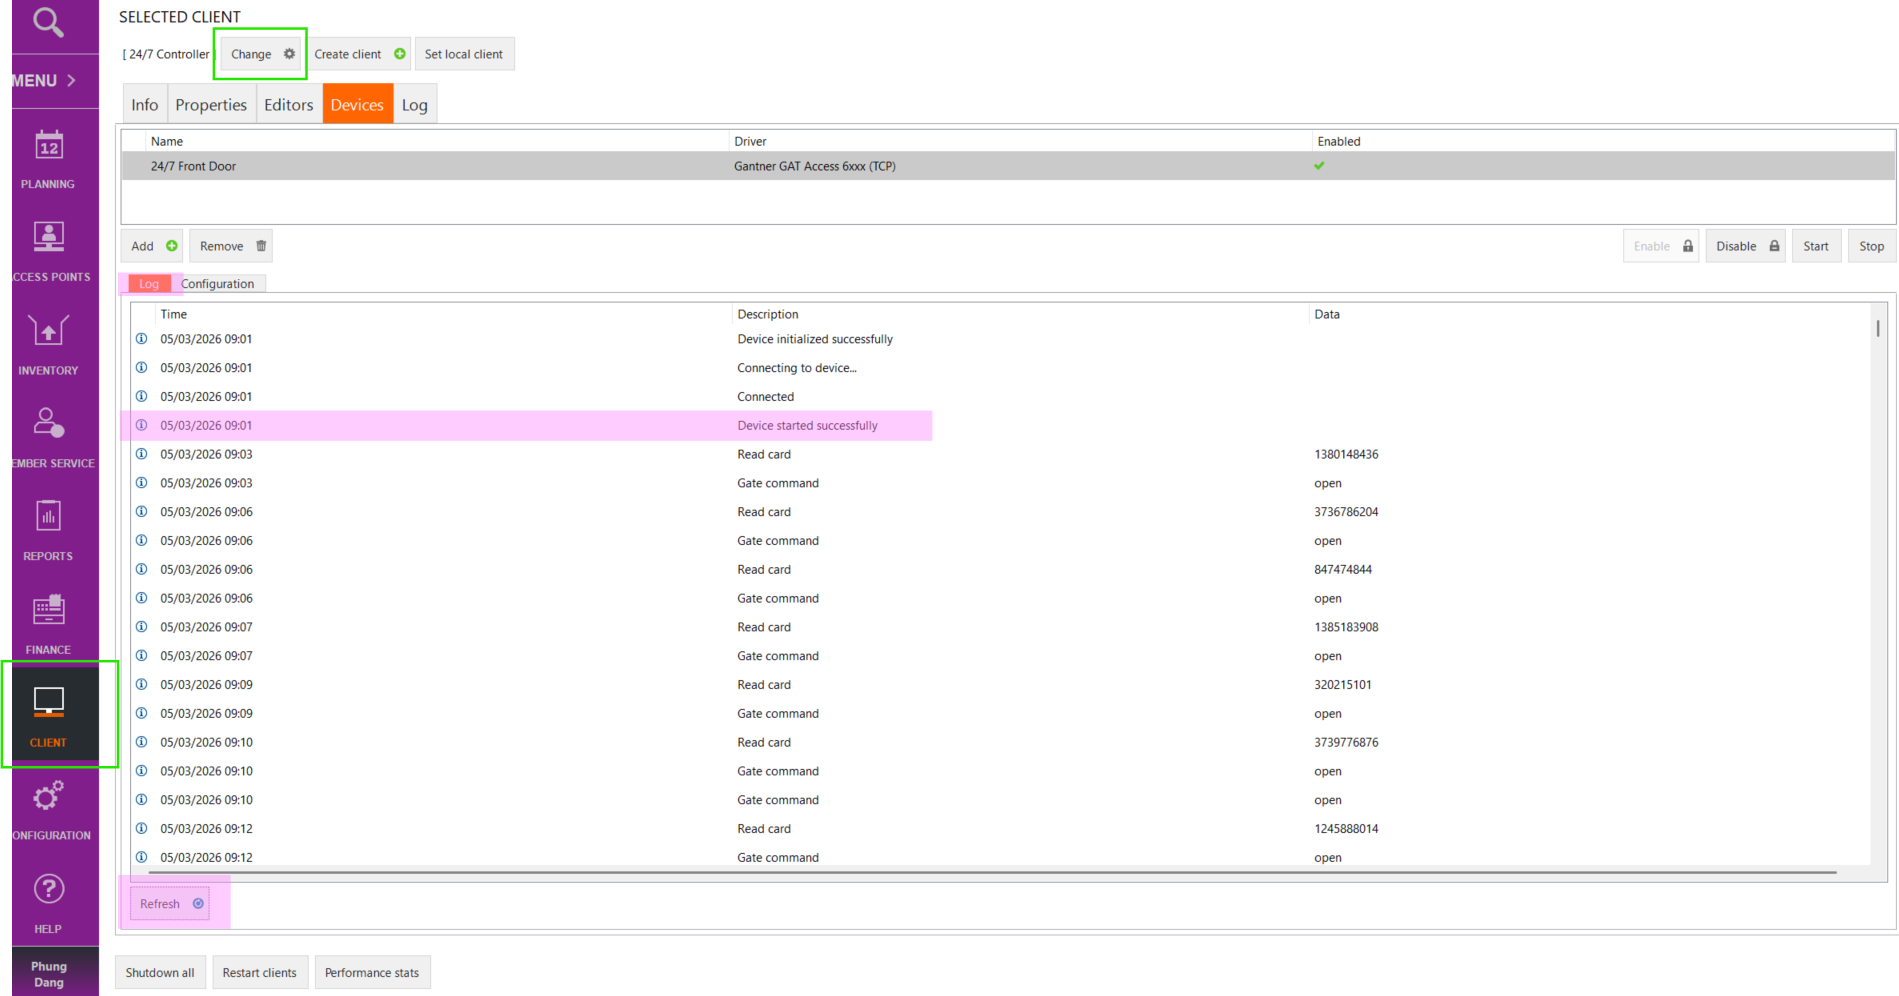Viewport: 1899px width, 996px height.
Task: Click the log list vertical scrollbar
Action: click(x=1878, y=329)
